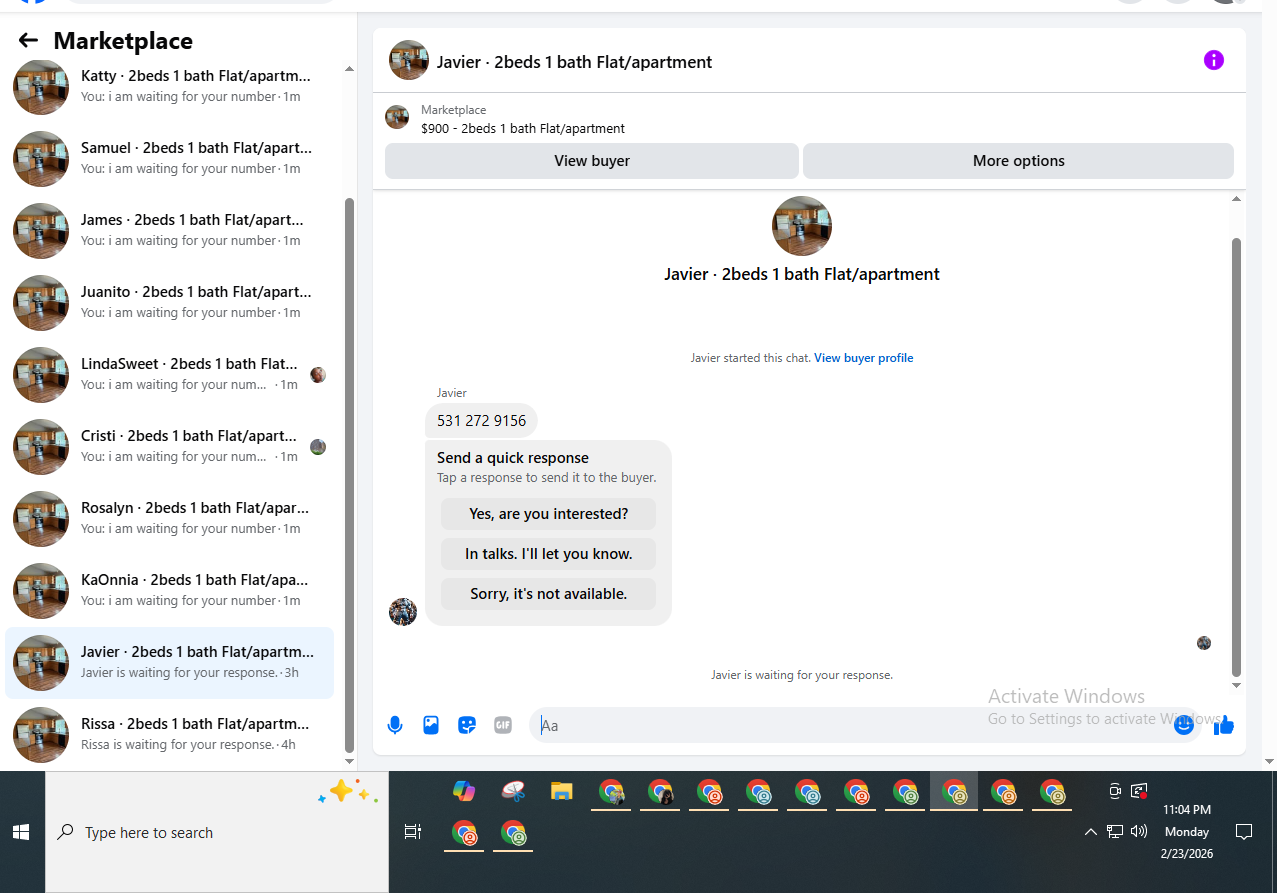
Task: Click the chat pane scrollbar thumb
Action: [1237, 457]
